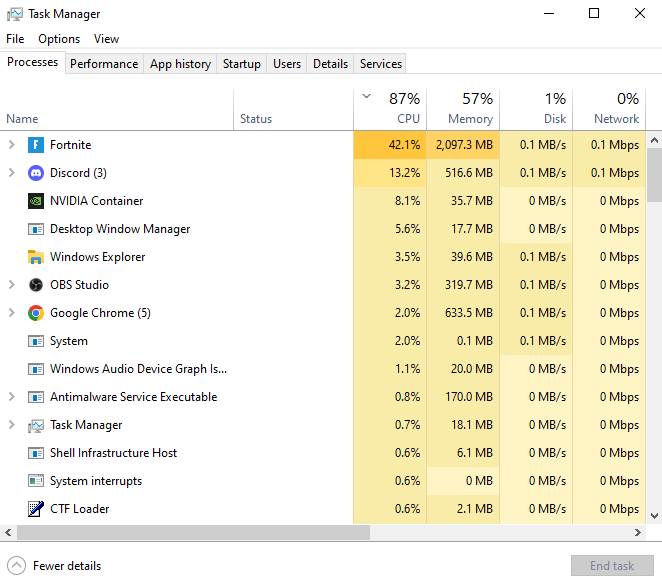Image resolution: width=662 pixels, height=579 pixels.
Task: Select the NVIDIA Container row name
Action: [97, 201]
